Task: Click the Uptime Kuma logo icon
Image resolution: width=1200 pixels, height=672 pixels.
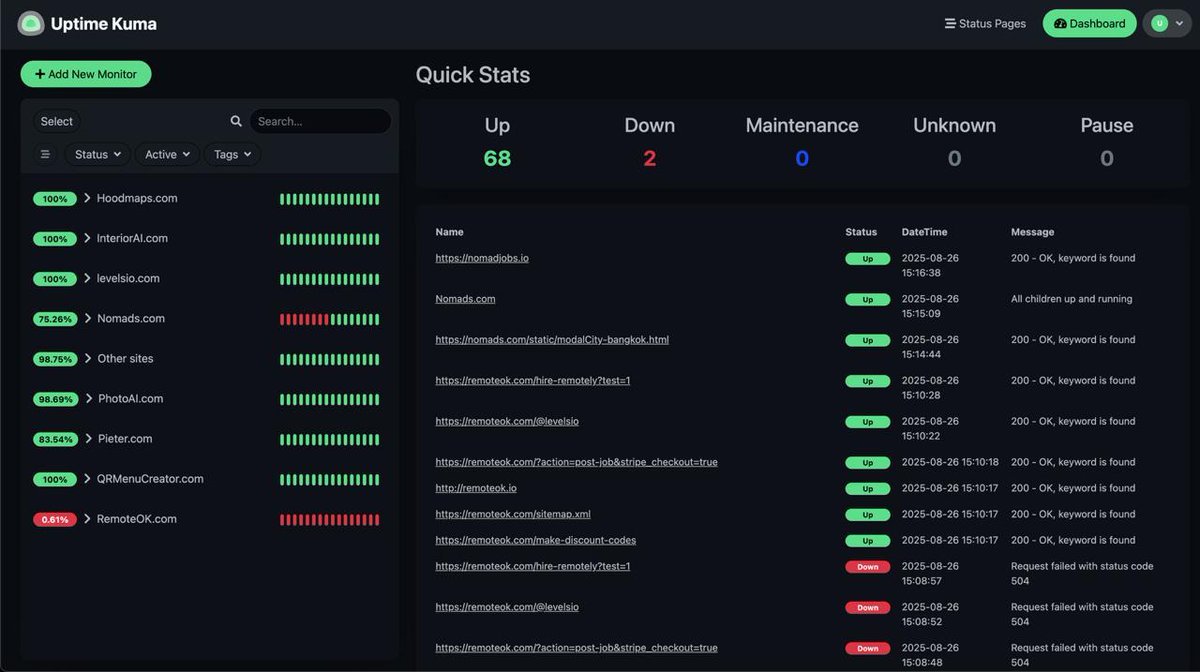Action: point(31,23)
